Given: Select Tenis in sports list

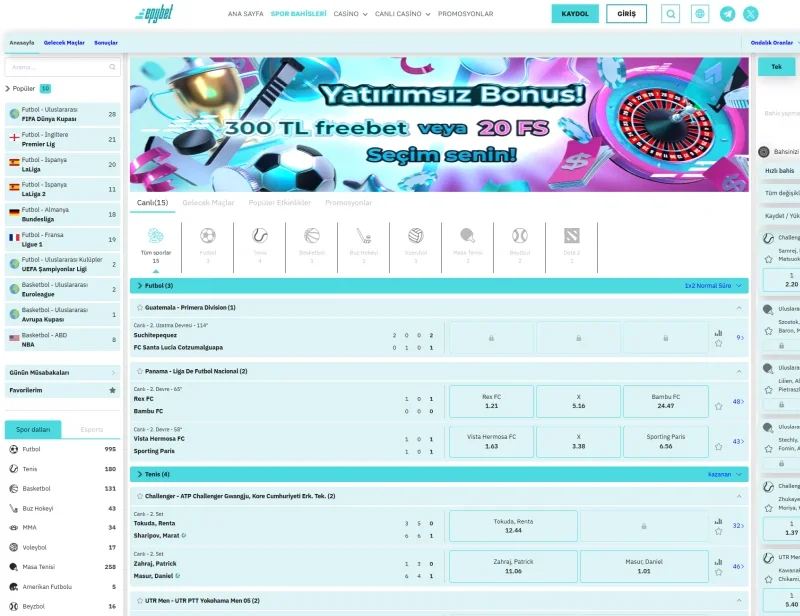Looking at the screenshot, I should pyautogui.click(x=62, y=469).
